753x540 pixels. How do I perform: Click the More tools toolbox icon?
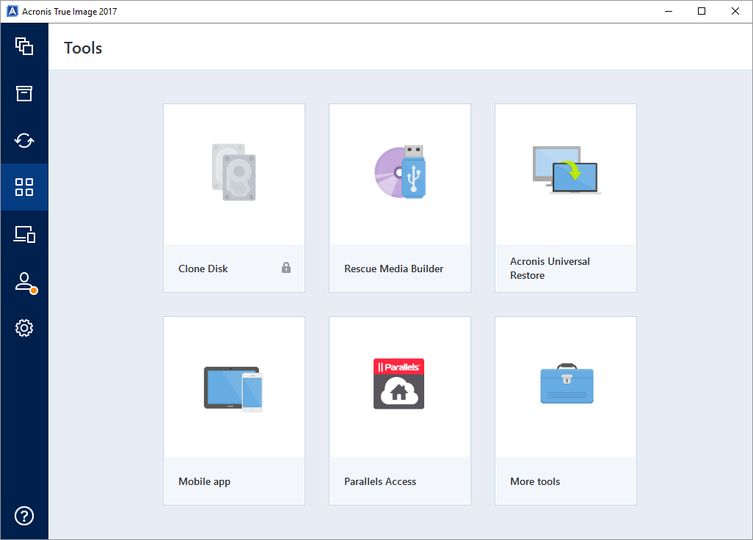coord(567,383)
